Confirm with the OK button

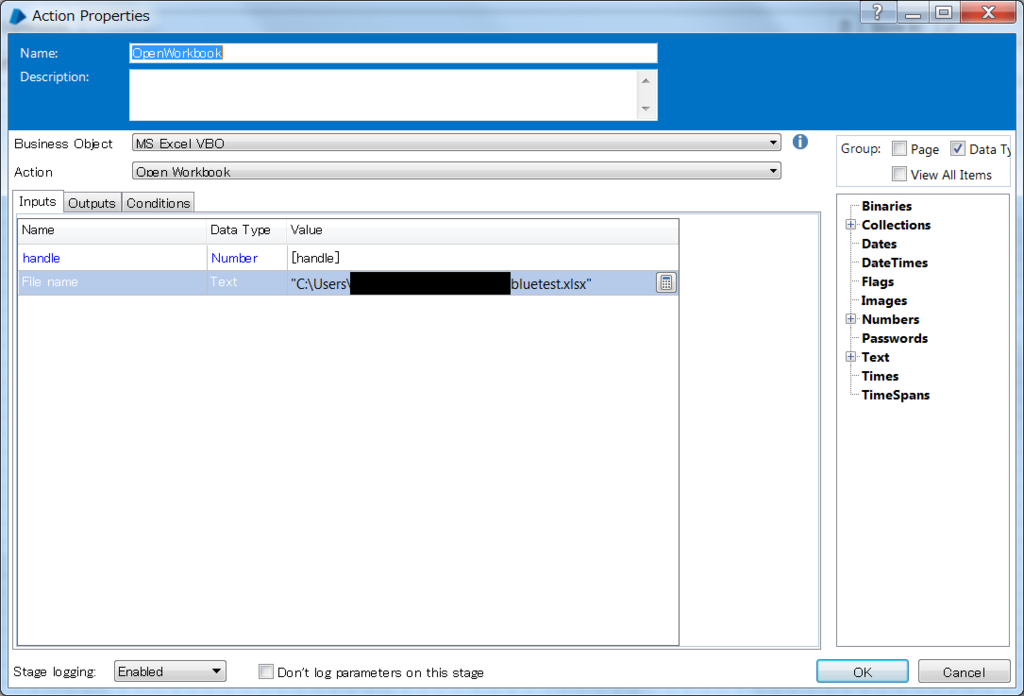862,672
